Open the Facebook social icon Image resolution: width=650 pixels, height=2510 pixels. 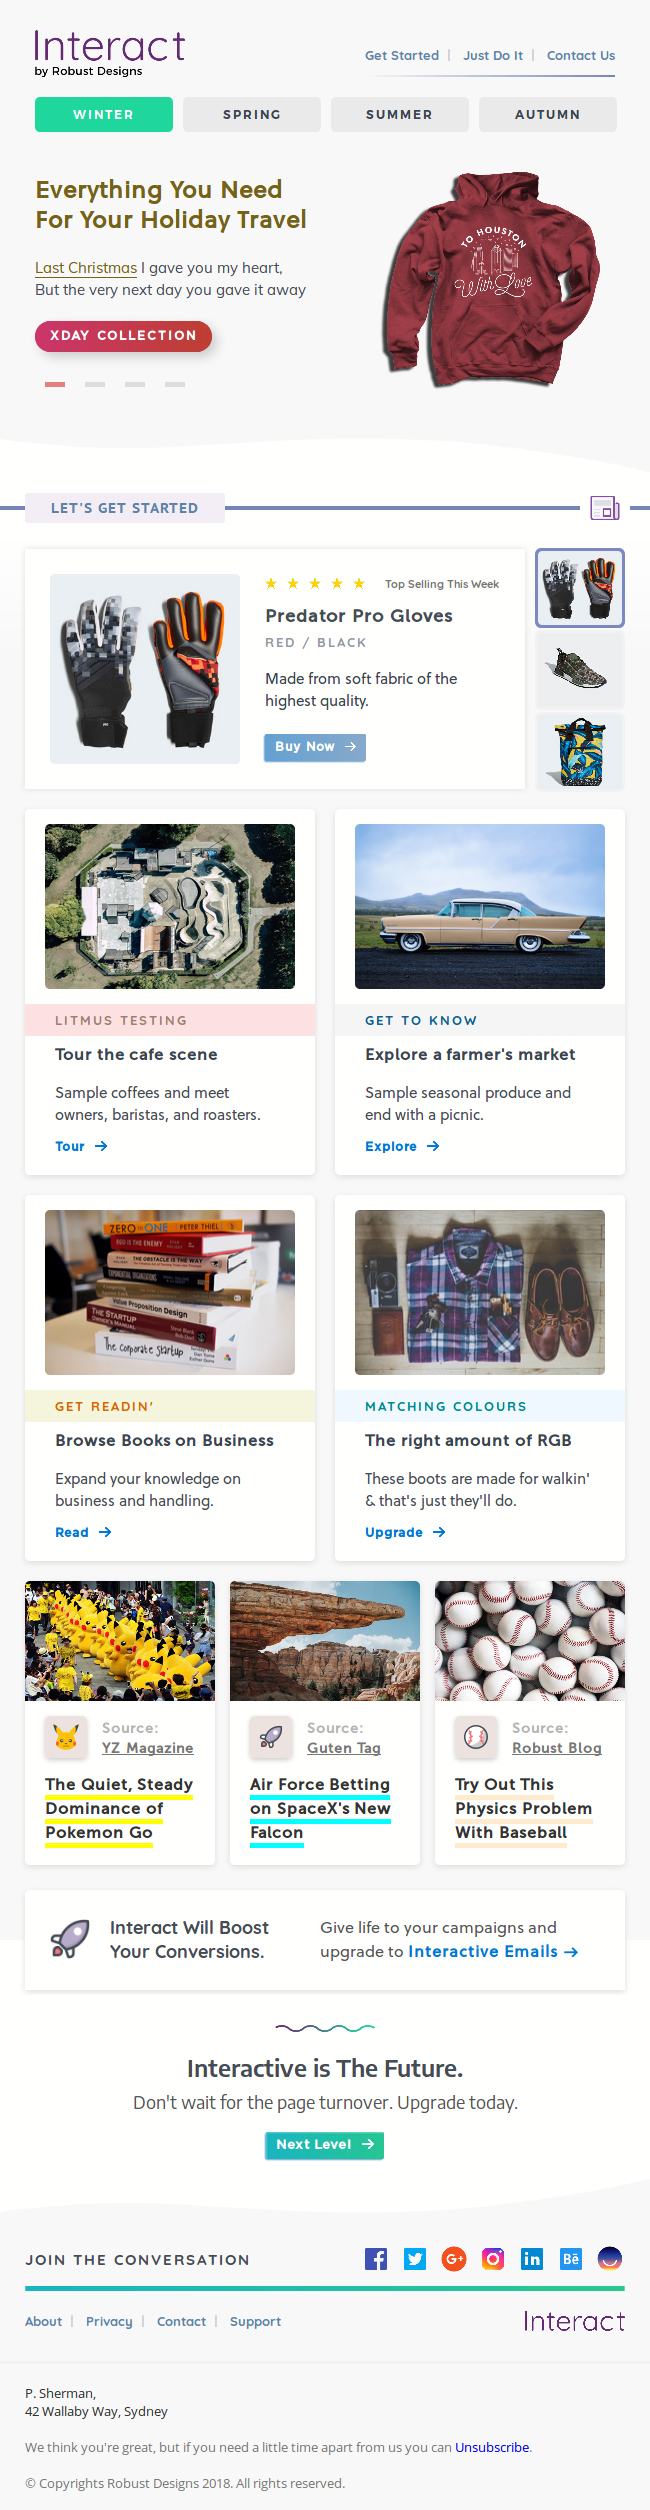pos(376,2258)
